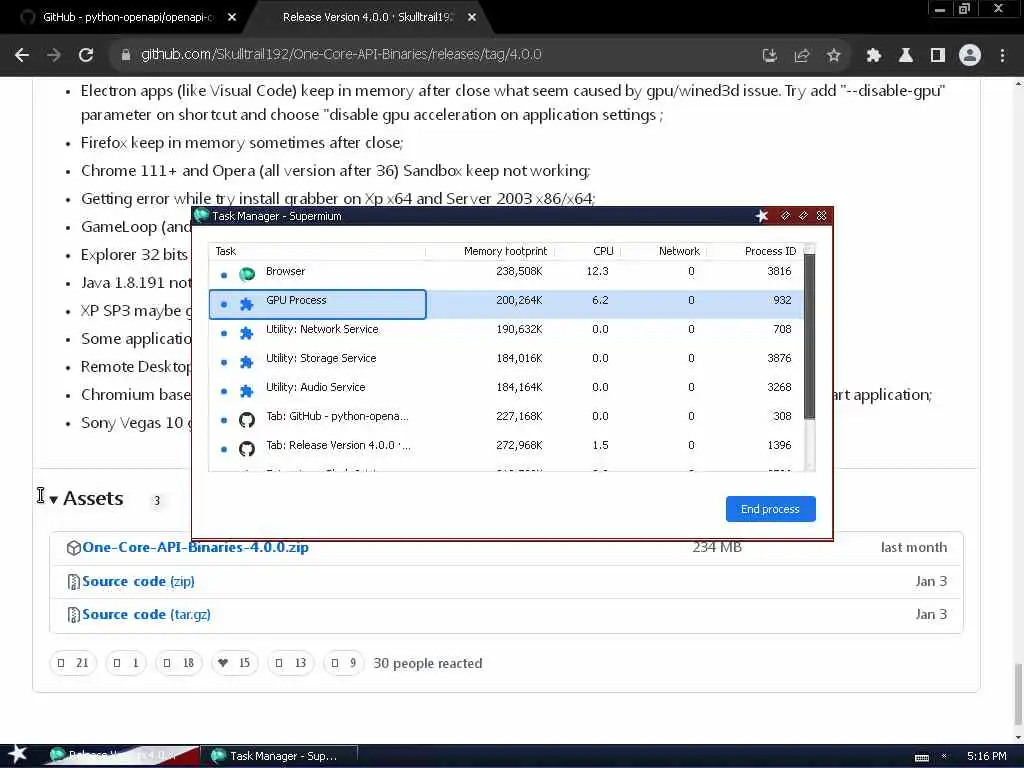Click the forward navigation arrow
Image resolution: width=1024 pixels, height=768 pixels.
pos(54,56)
